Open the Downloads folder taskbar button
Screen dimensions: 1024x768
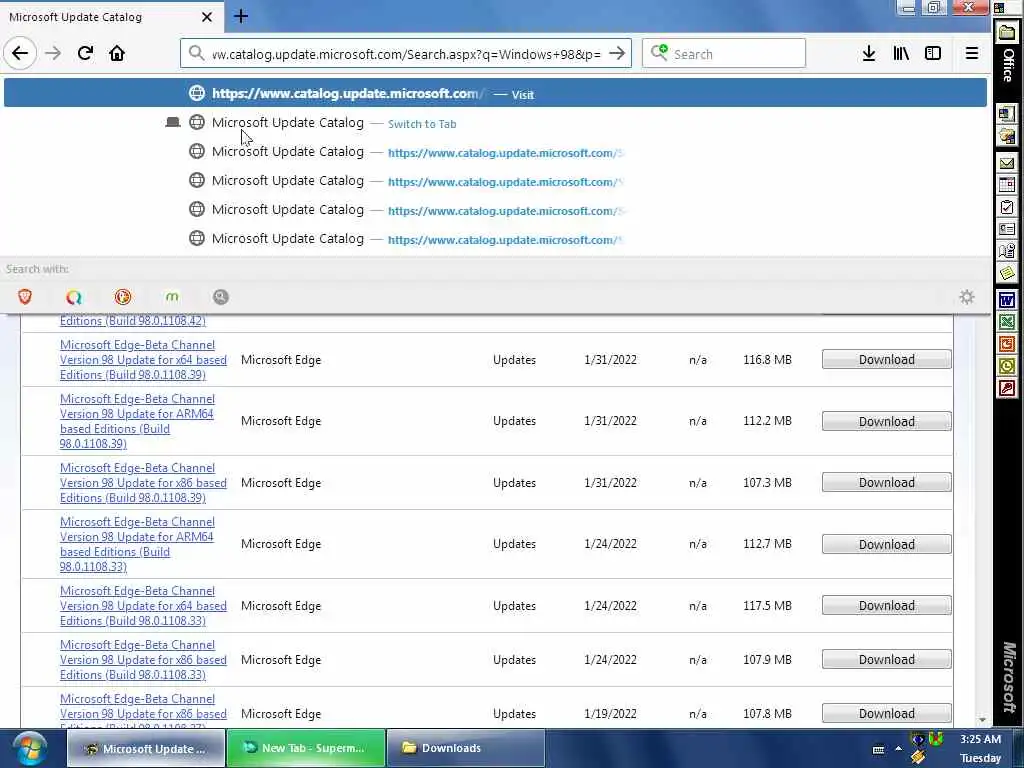point(466,748)
